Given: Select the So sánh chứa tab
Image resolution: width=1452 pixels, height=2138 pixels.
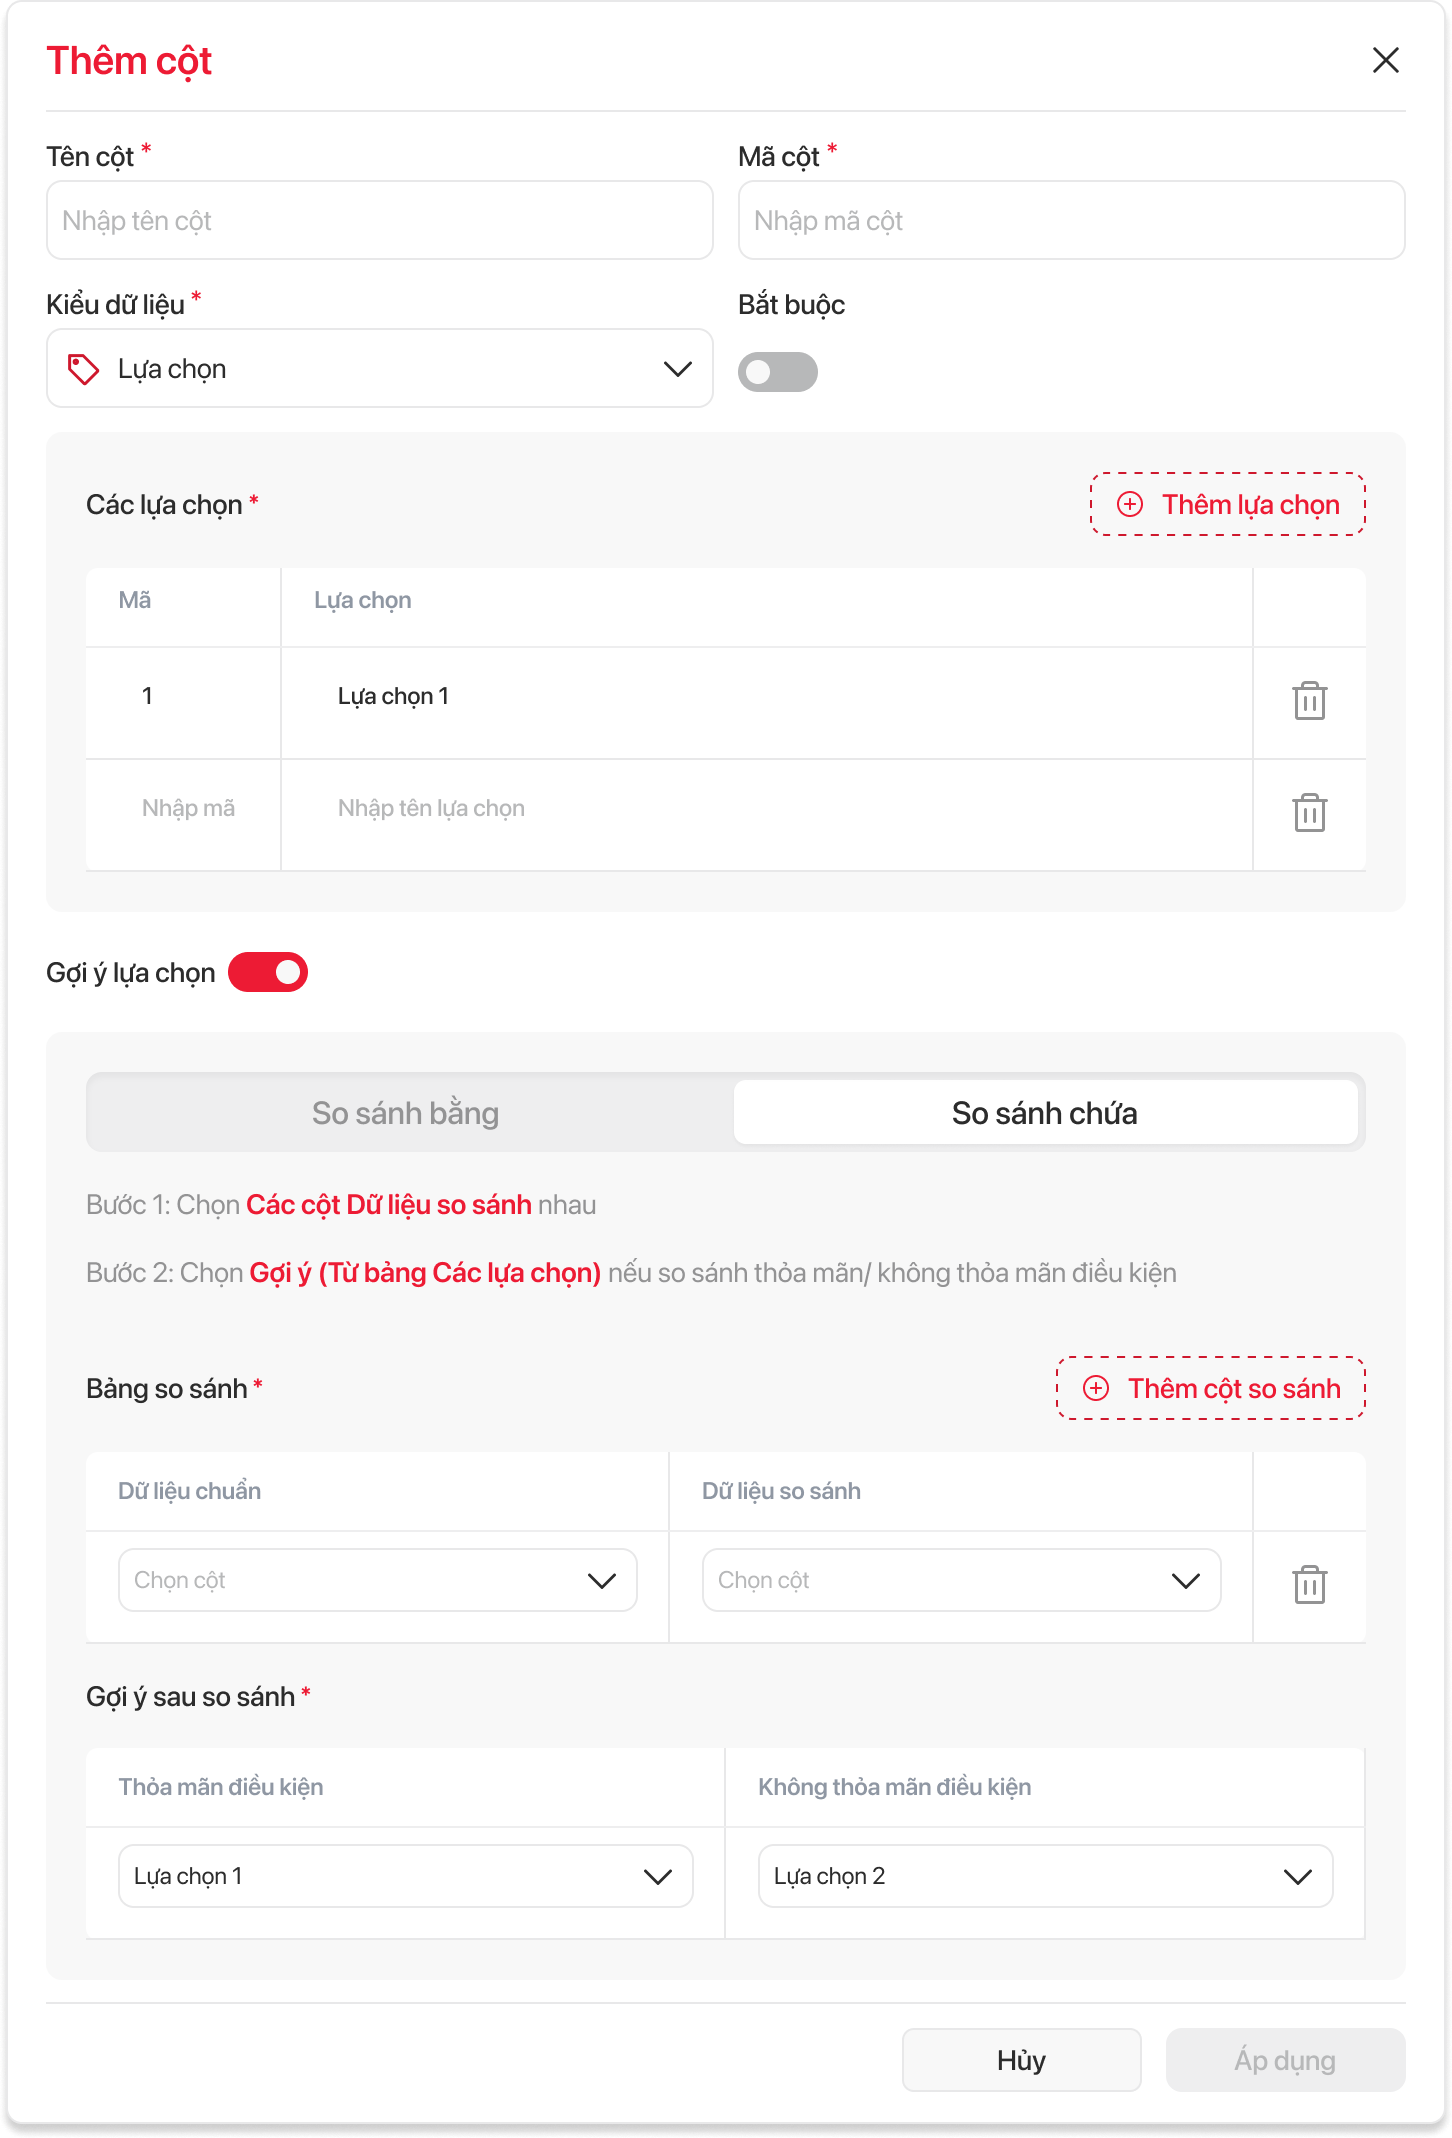Looking at the screenshot, I should click(x=1045, y=1113).
